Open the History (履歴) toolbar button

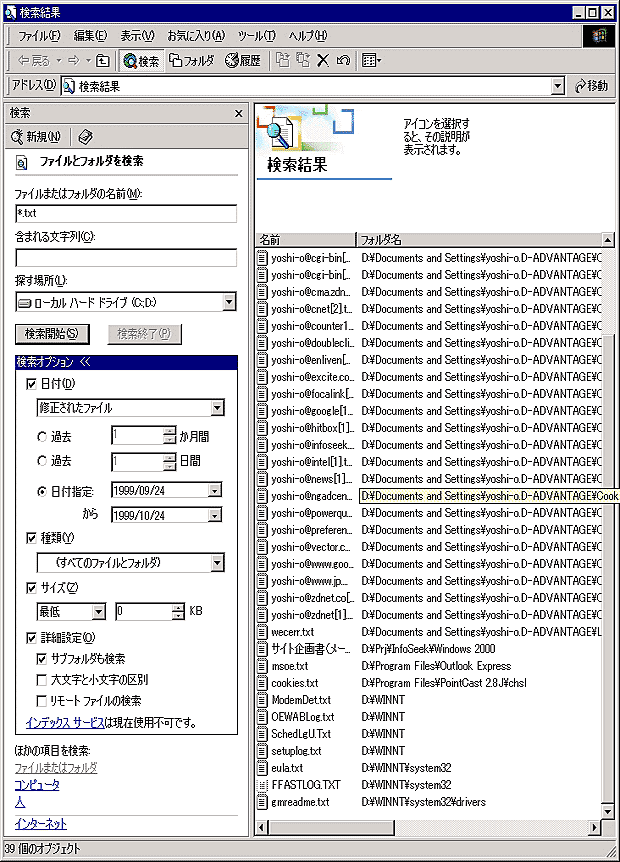(243, 60)
